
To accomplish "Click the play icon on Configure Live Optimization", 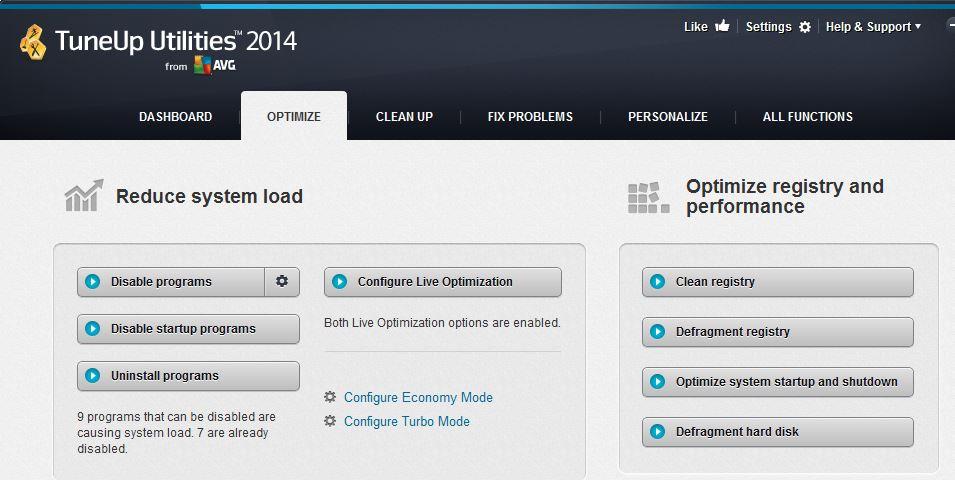I will pos(339,281).
